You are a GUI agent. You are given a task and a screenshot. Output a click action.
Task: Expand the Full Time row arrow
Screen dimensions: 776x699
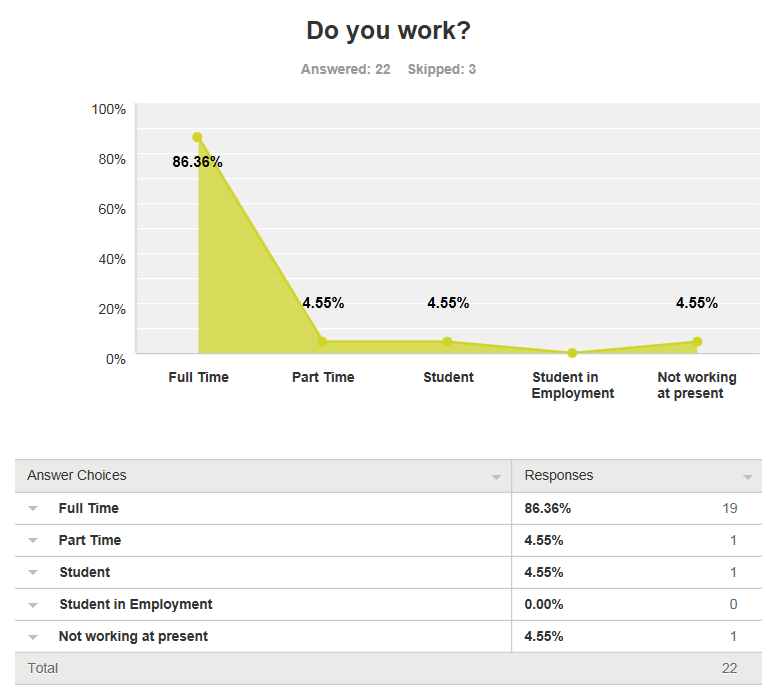pos(33,509)
